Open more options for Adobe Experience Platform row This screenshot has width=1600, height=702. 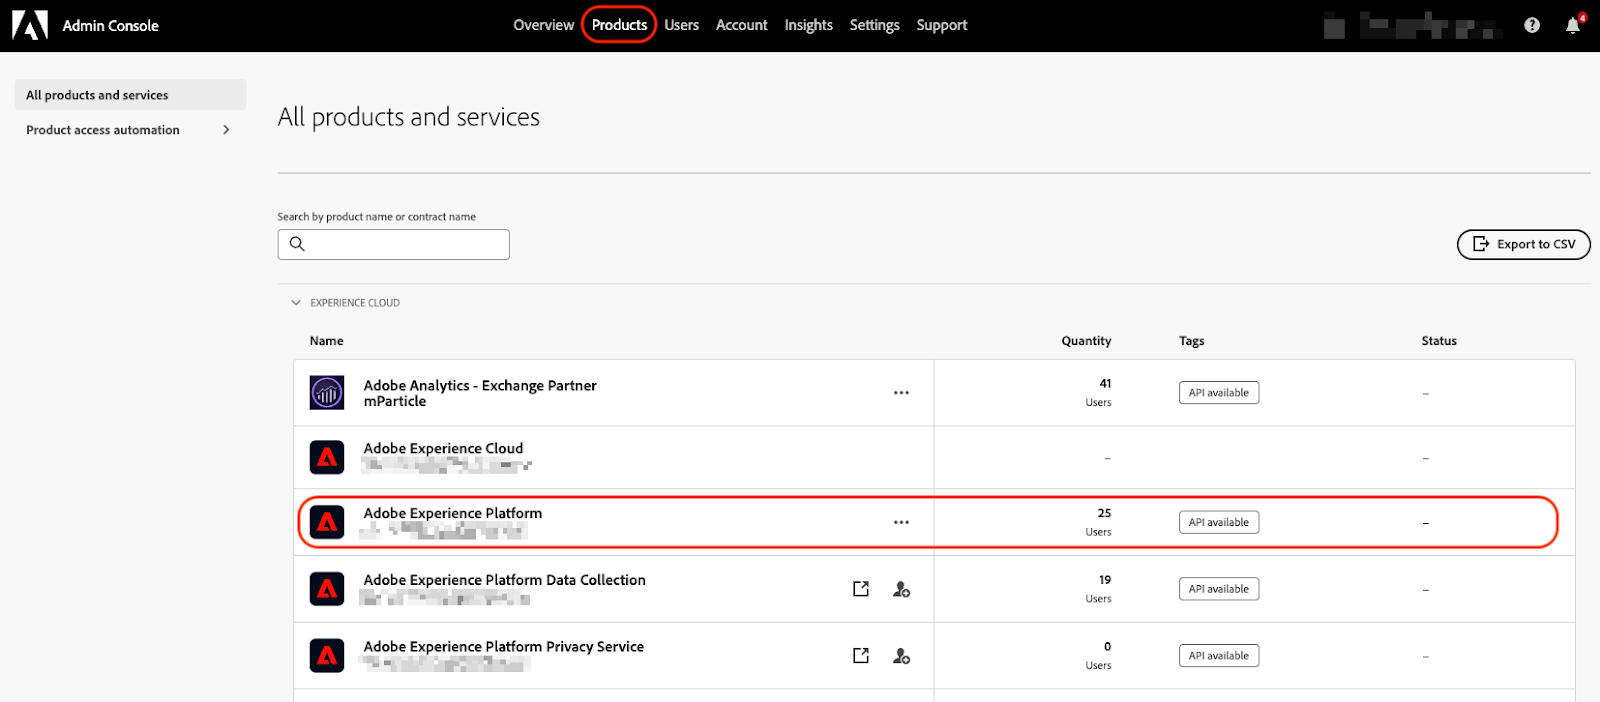point(901,522)
